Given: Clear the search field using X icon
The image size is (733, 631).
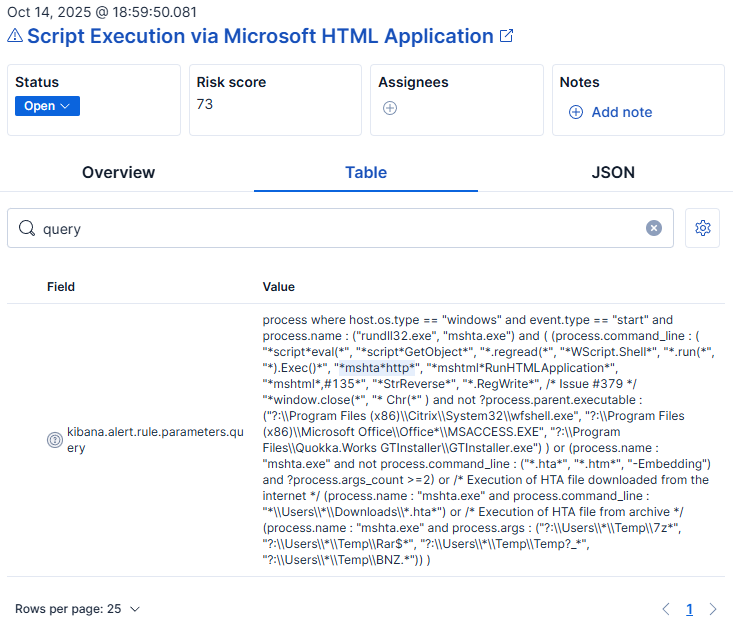Looking at the screenshot, I should coord(654,228).
